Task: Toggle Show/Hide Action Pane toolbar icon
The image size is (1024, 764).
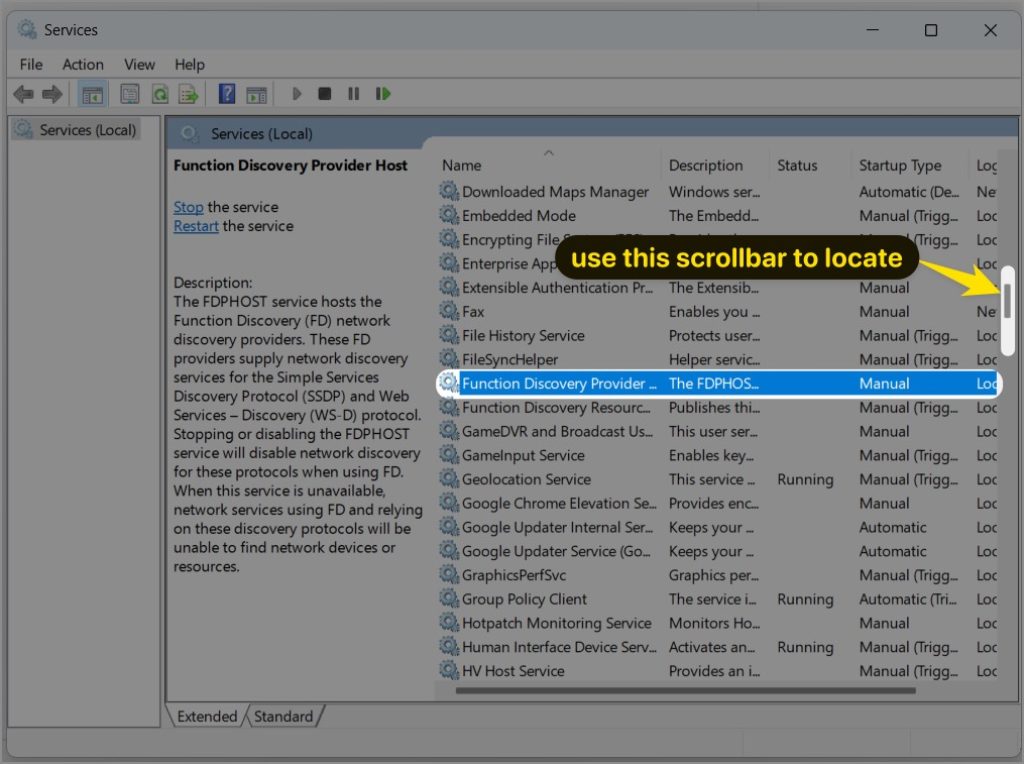Action: (x=257, y=95)
